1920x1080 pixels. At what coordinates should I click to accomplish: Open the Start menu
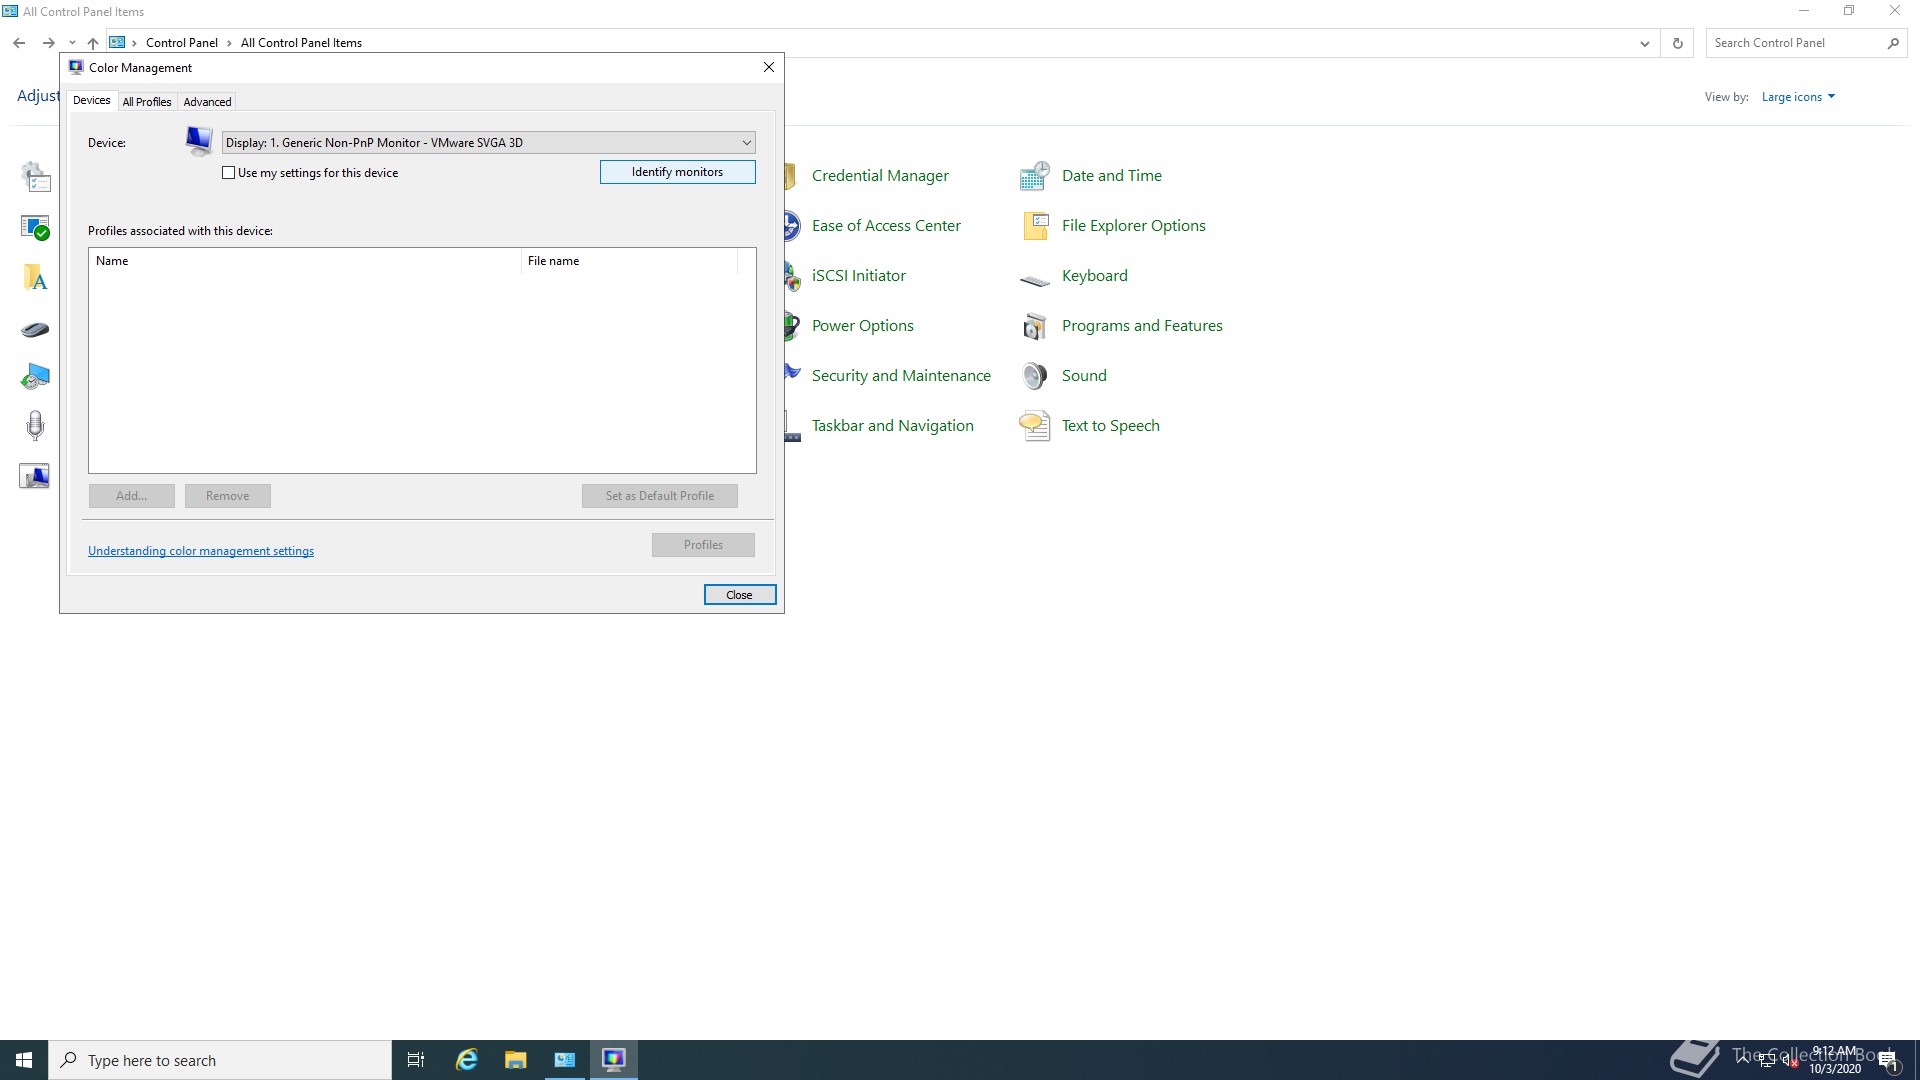pyautogui.click(x=24, y=1060)
